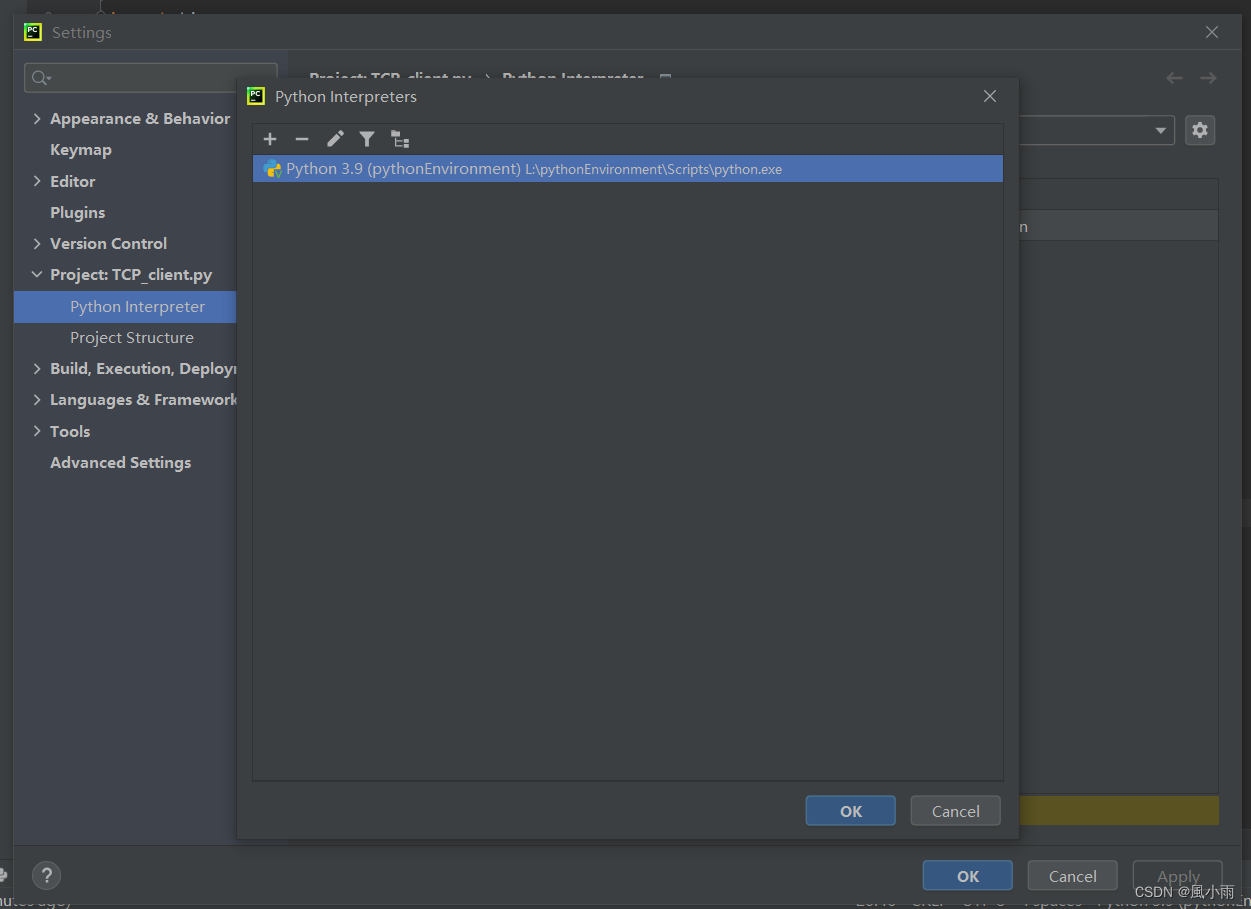The image size is (1251, 909).
Task: Click OK in the Python Interpreters dialog
Action: pos(851,811)
